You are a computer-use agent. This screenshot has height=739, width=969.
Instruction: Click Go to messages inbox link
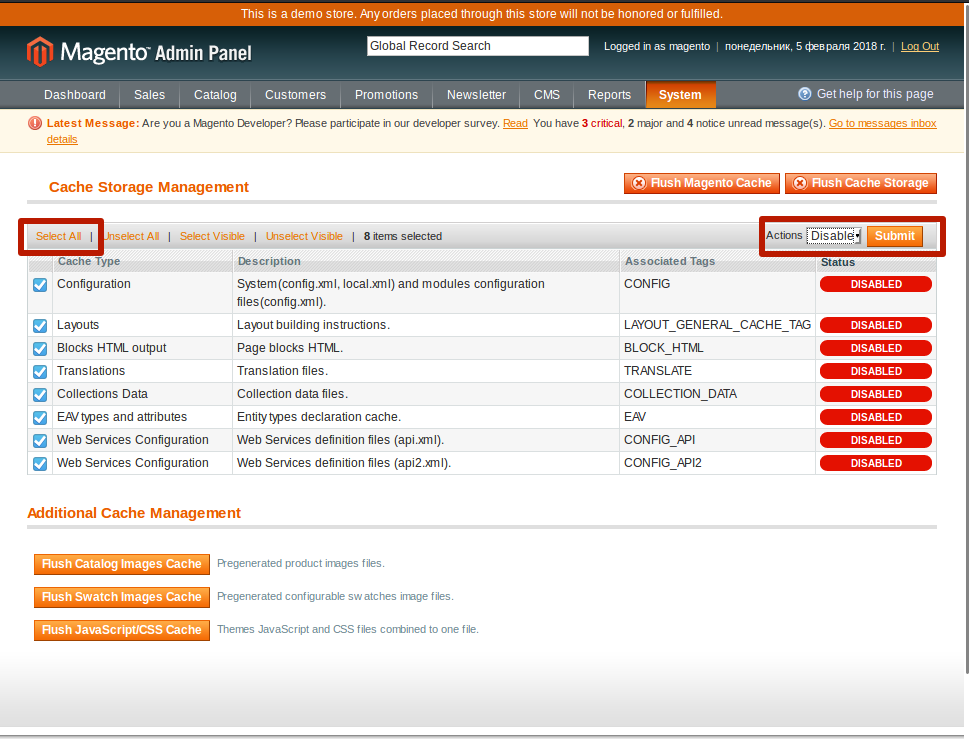pyautogui.click(x=882, y=123)
